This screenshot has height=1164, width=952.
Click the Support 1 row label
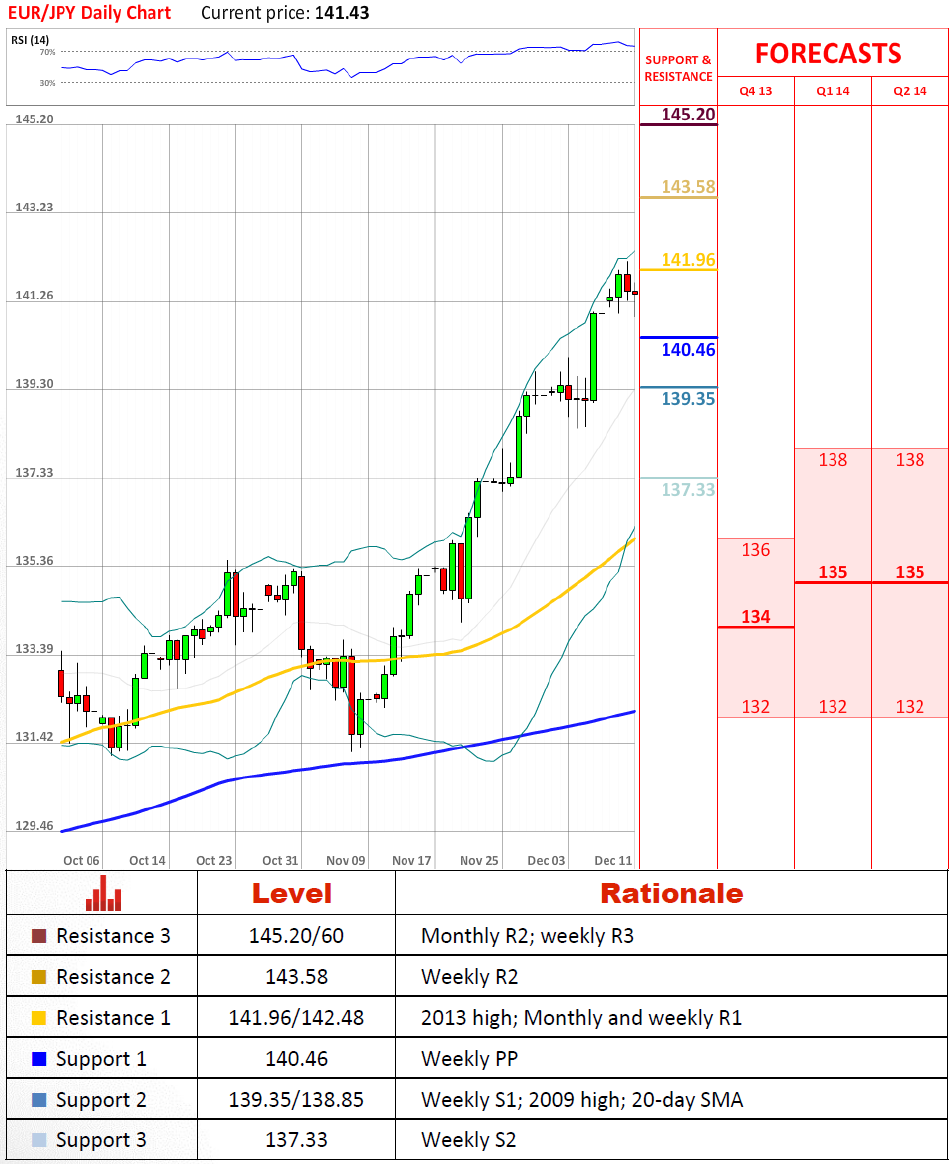[x=101, y=1059]
